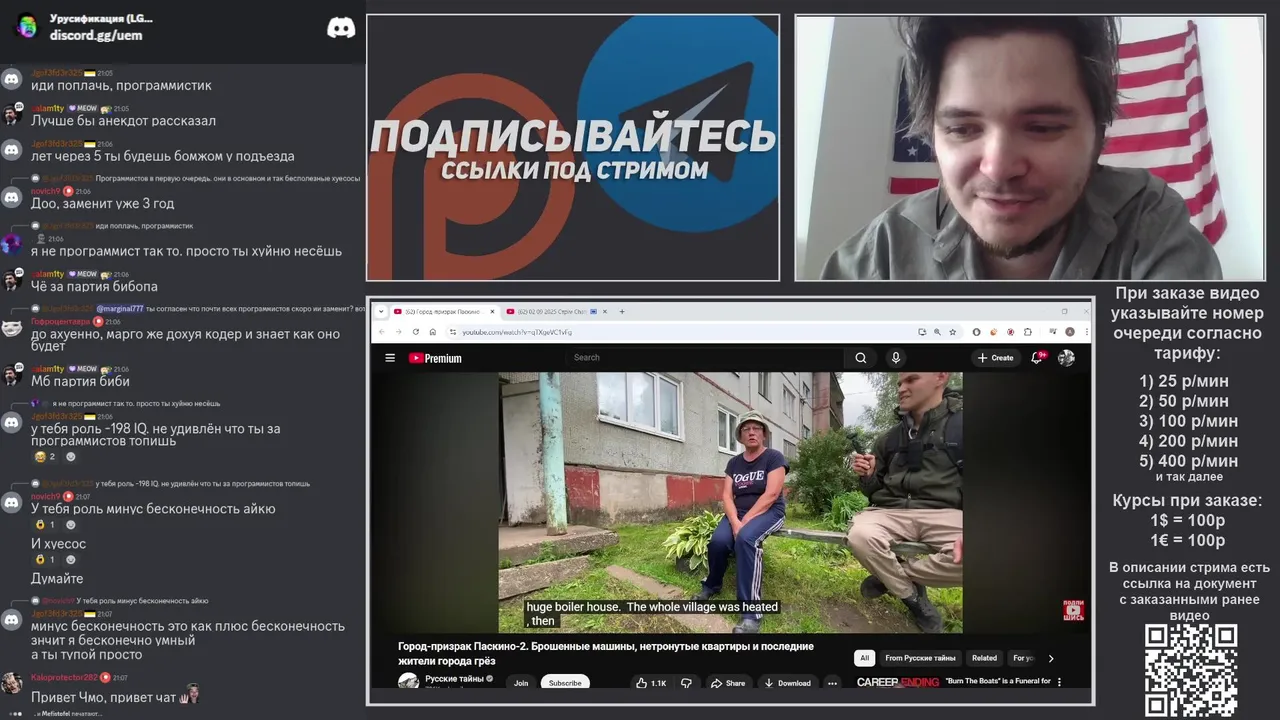Click the browser home icon

pyautogui.click(x=432, y=332)
